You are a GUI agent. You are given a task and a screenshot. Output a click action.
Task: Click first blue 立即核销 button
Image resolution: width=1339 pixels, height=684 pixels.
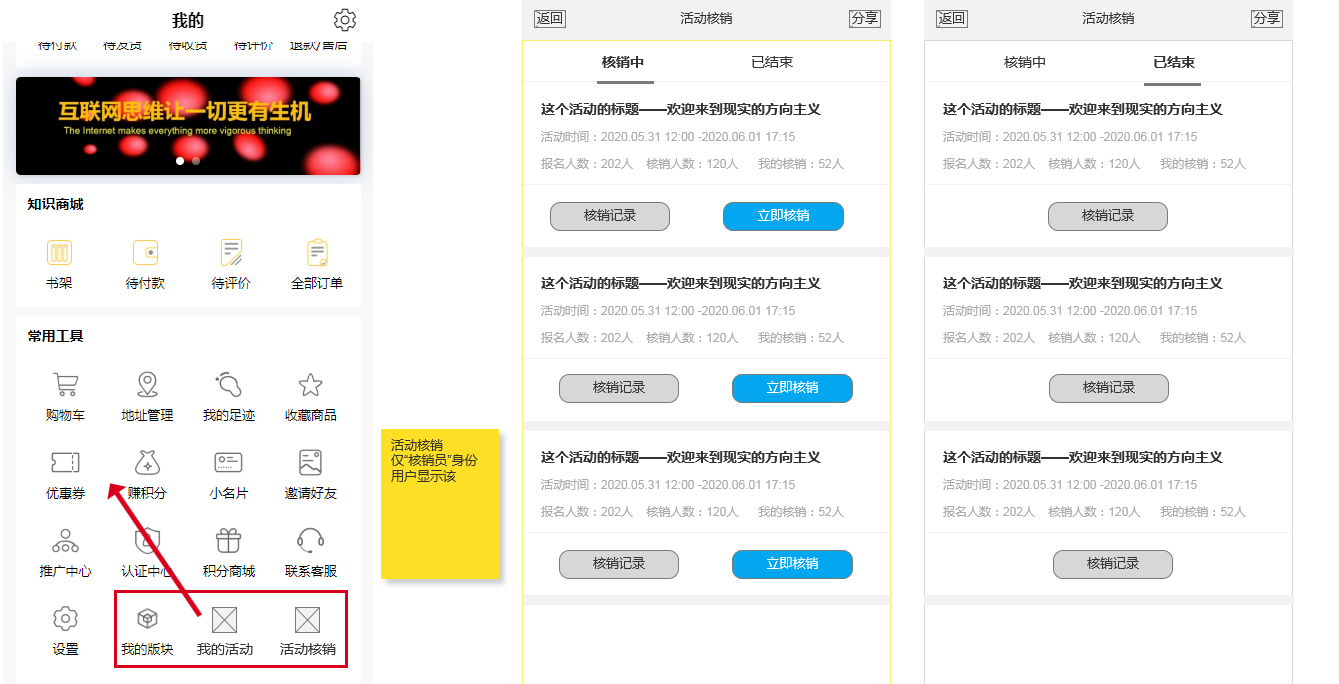tap(783, 216)
